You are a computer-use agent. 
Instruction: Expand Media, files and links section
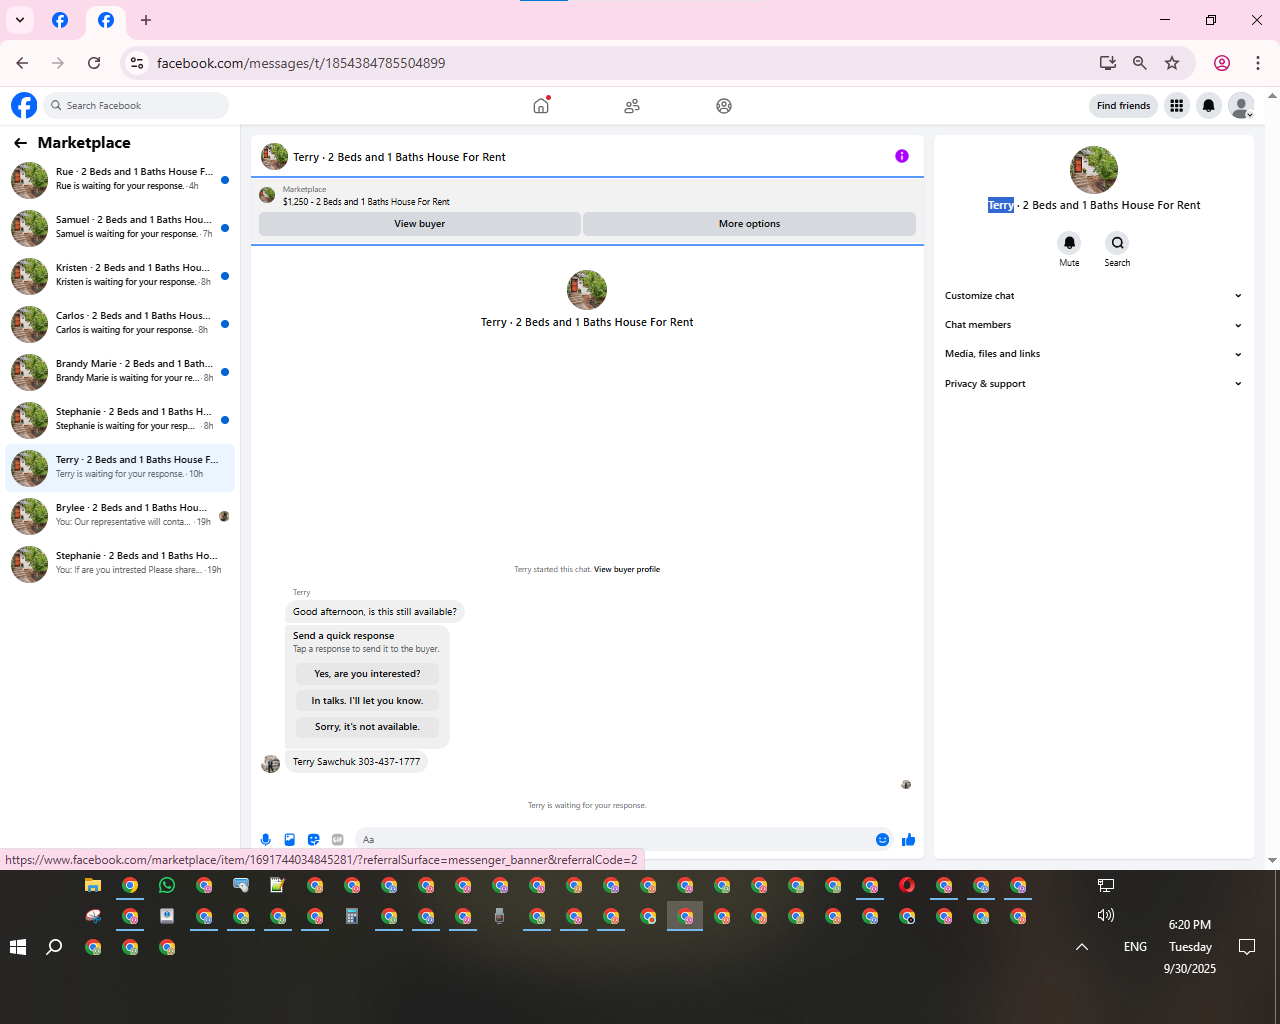tap(1093, 354)
